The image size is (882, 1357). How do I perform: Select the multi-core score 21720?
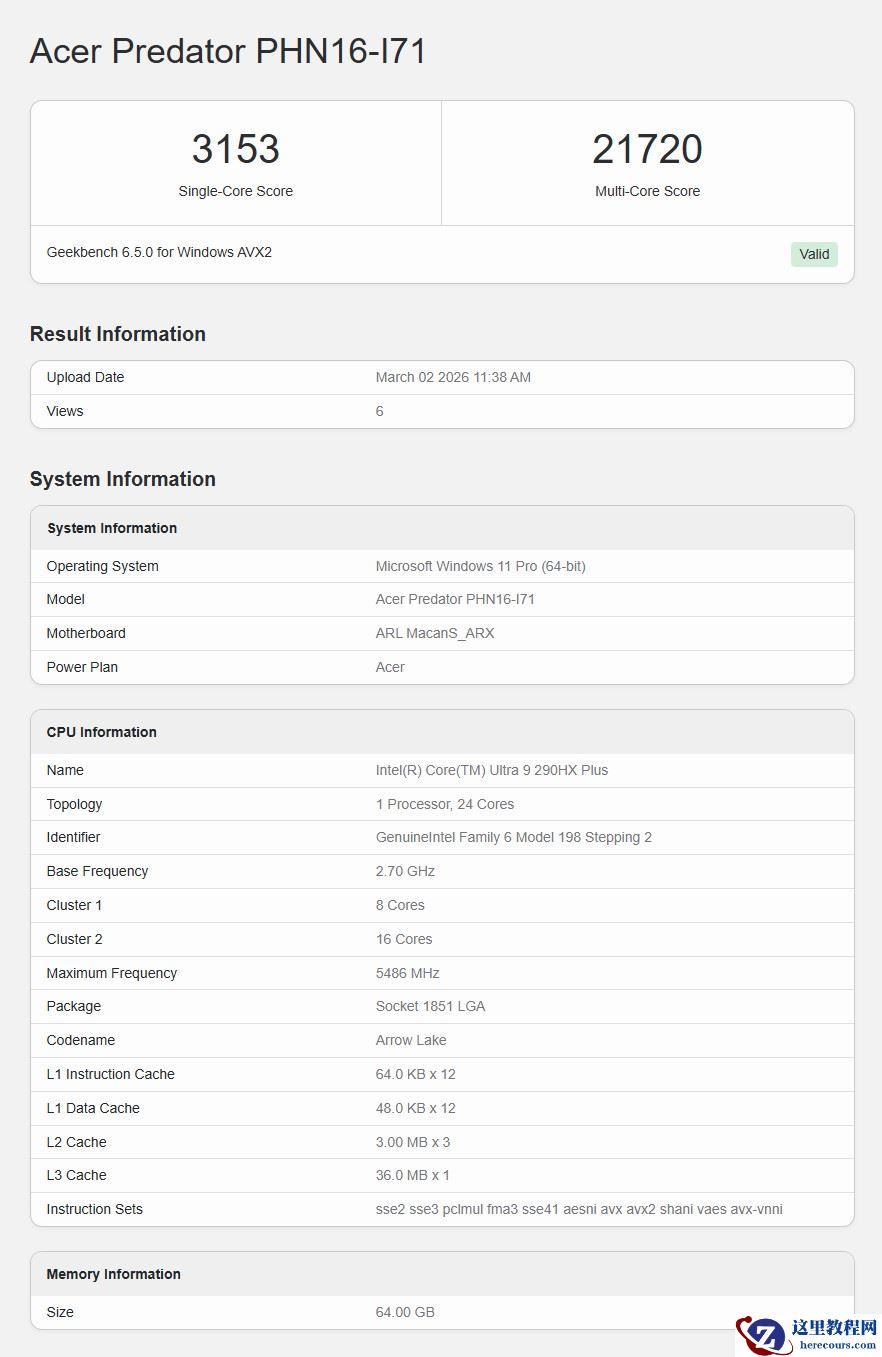coord(647,149)
